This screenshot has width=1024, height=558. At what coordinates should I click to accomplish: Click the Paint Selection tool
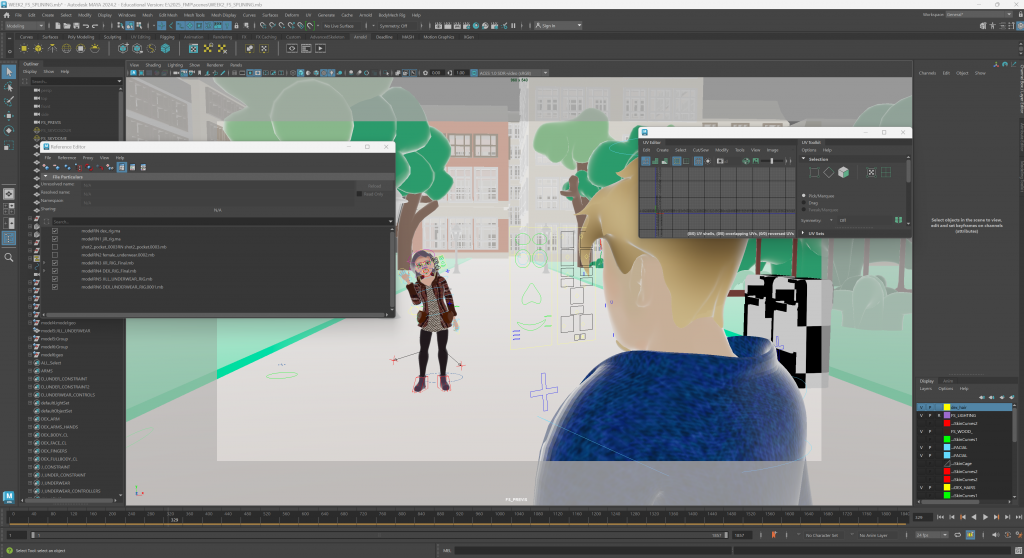coord(9,101)
